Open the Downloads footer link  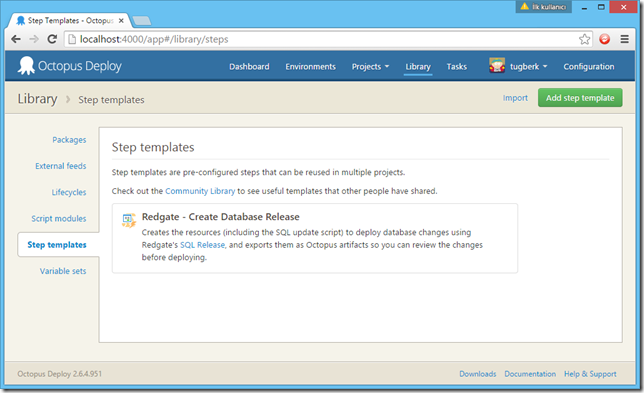point(478,374)
